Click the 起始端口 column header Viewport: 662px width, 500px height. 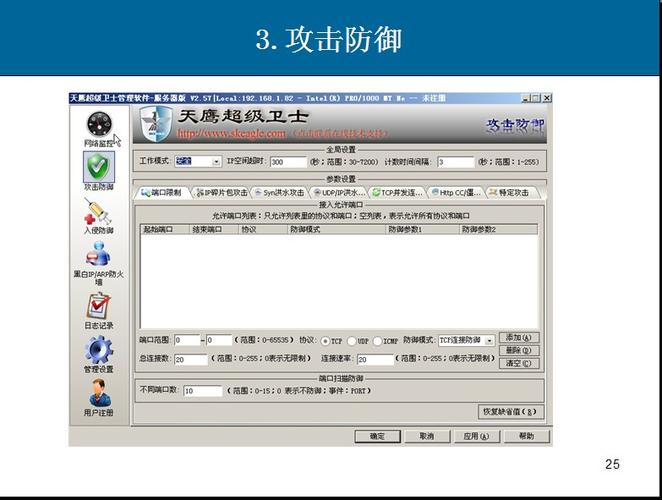[x=165, y=229]
